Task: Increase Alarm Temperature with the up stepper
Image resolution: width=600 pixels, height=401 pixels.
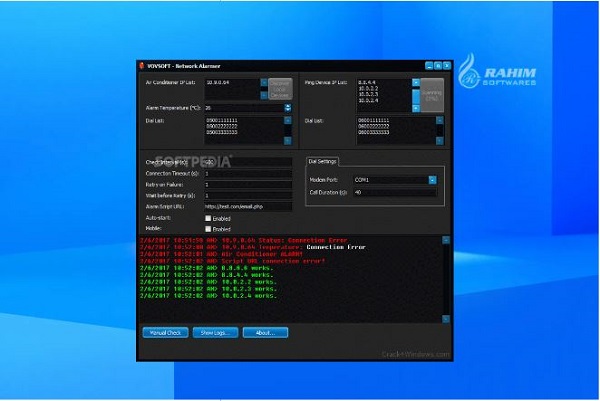Action: (288, 106)
